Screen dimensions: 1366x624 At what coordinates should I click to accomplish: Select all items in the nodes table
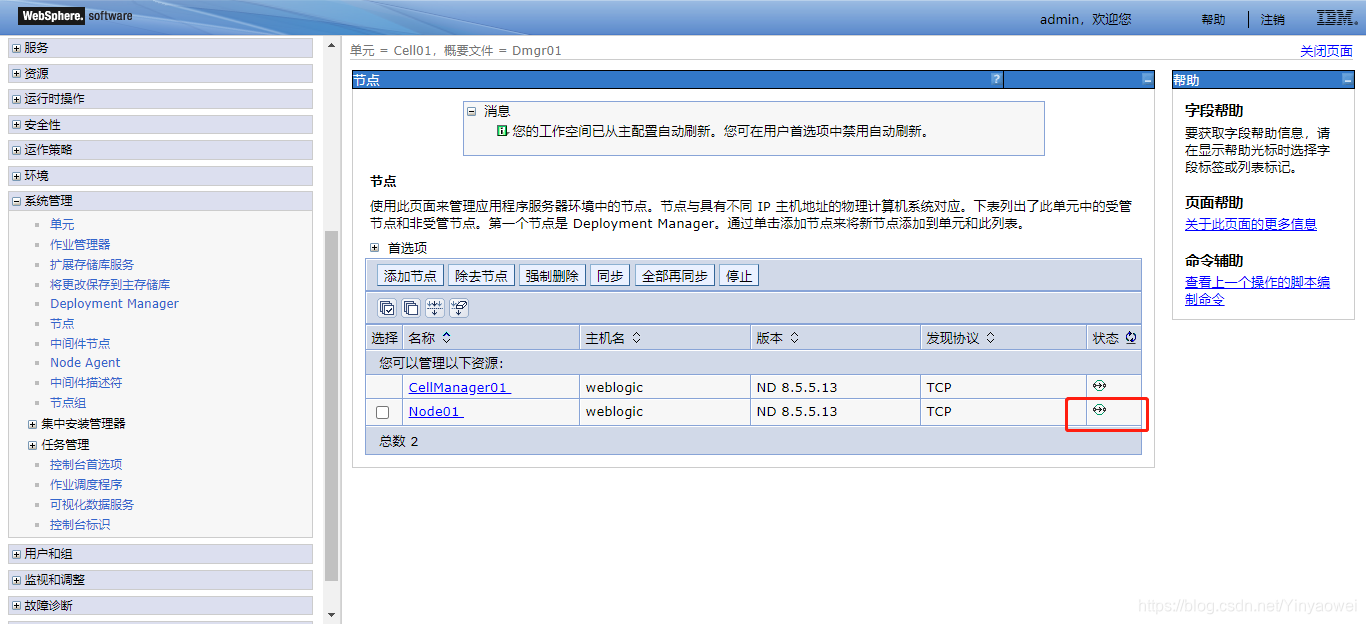click(x=387, y=308)
